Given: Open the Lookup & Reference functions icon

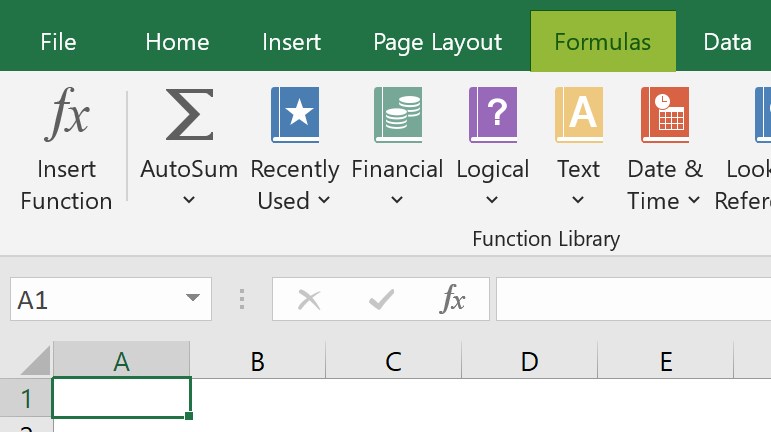Looking at the screenshot, I should point(763,115).
